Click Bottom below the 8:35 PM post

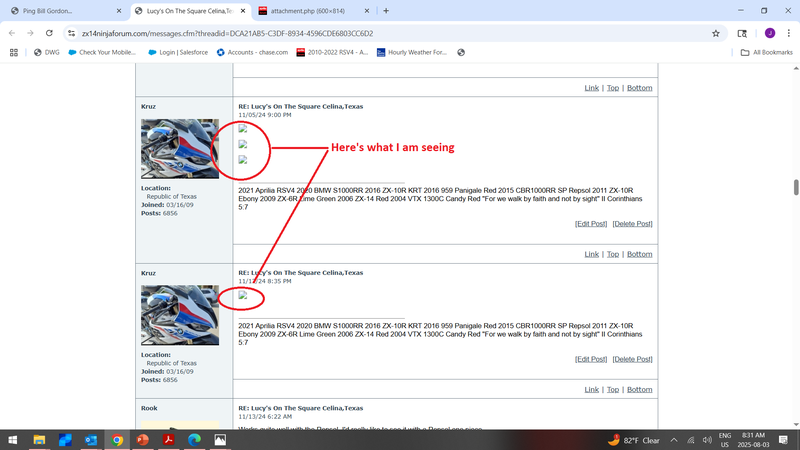[x=639, y=389]
